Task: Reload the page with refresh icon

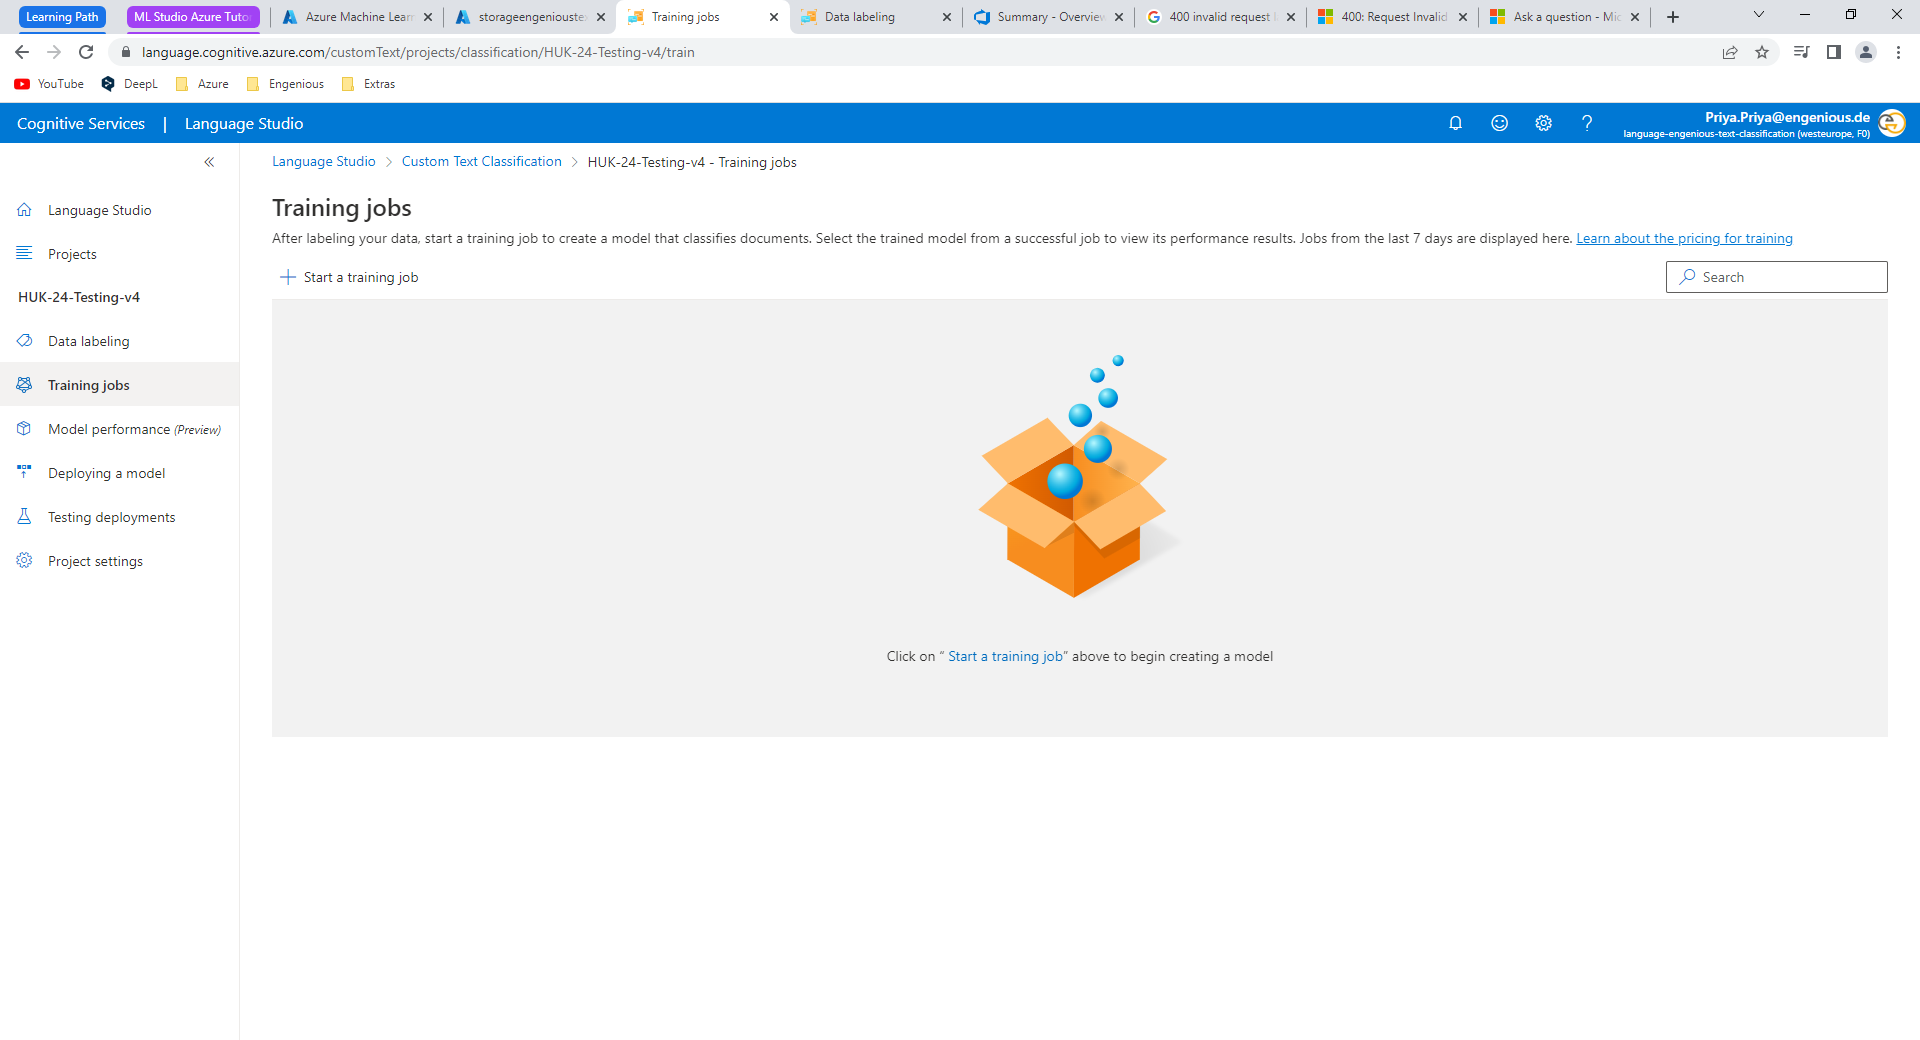Action: (86, 52)
